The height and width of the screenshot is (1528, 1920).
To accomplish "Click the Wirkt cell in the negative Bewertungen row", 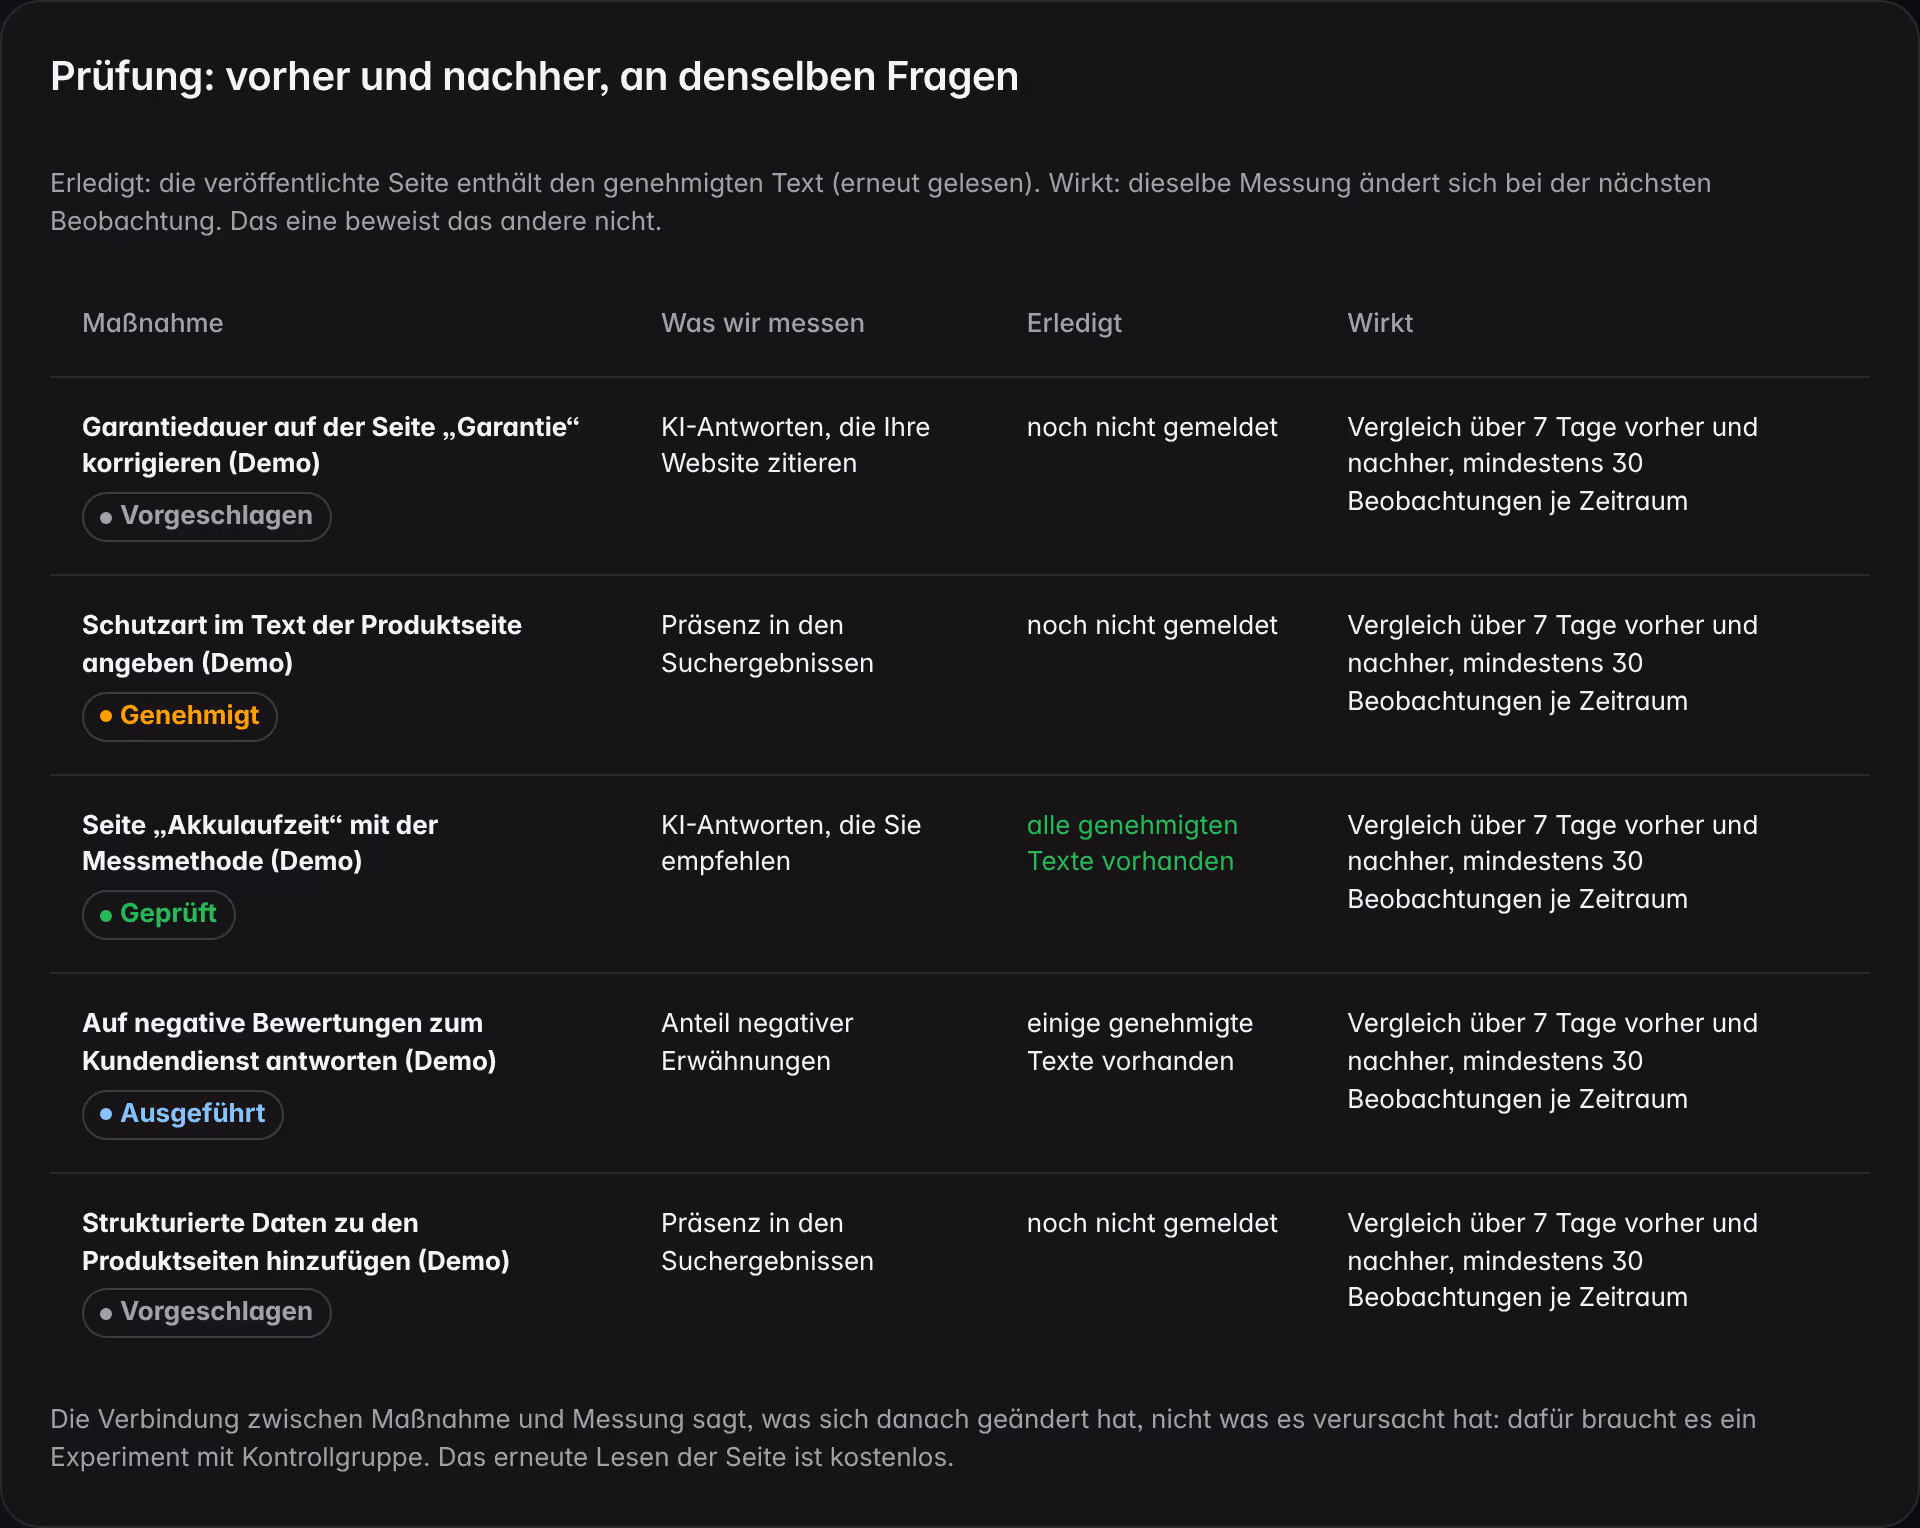I will click(x=1552, y=1061).
